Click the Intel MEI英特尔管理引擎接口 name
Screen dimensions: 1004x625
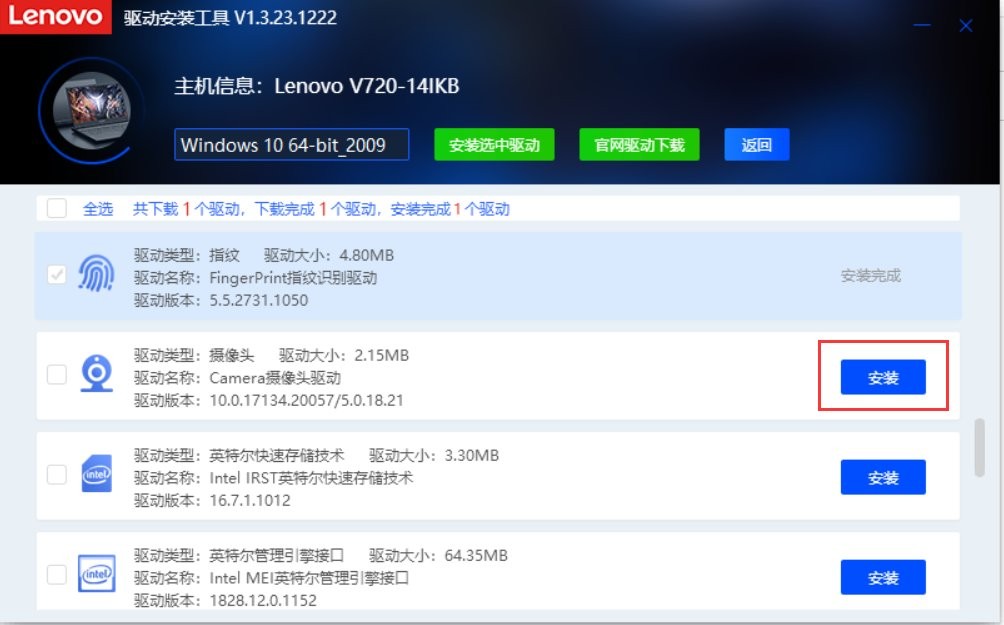pos(309,578)
